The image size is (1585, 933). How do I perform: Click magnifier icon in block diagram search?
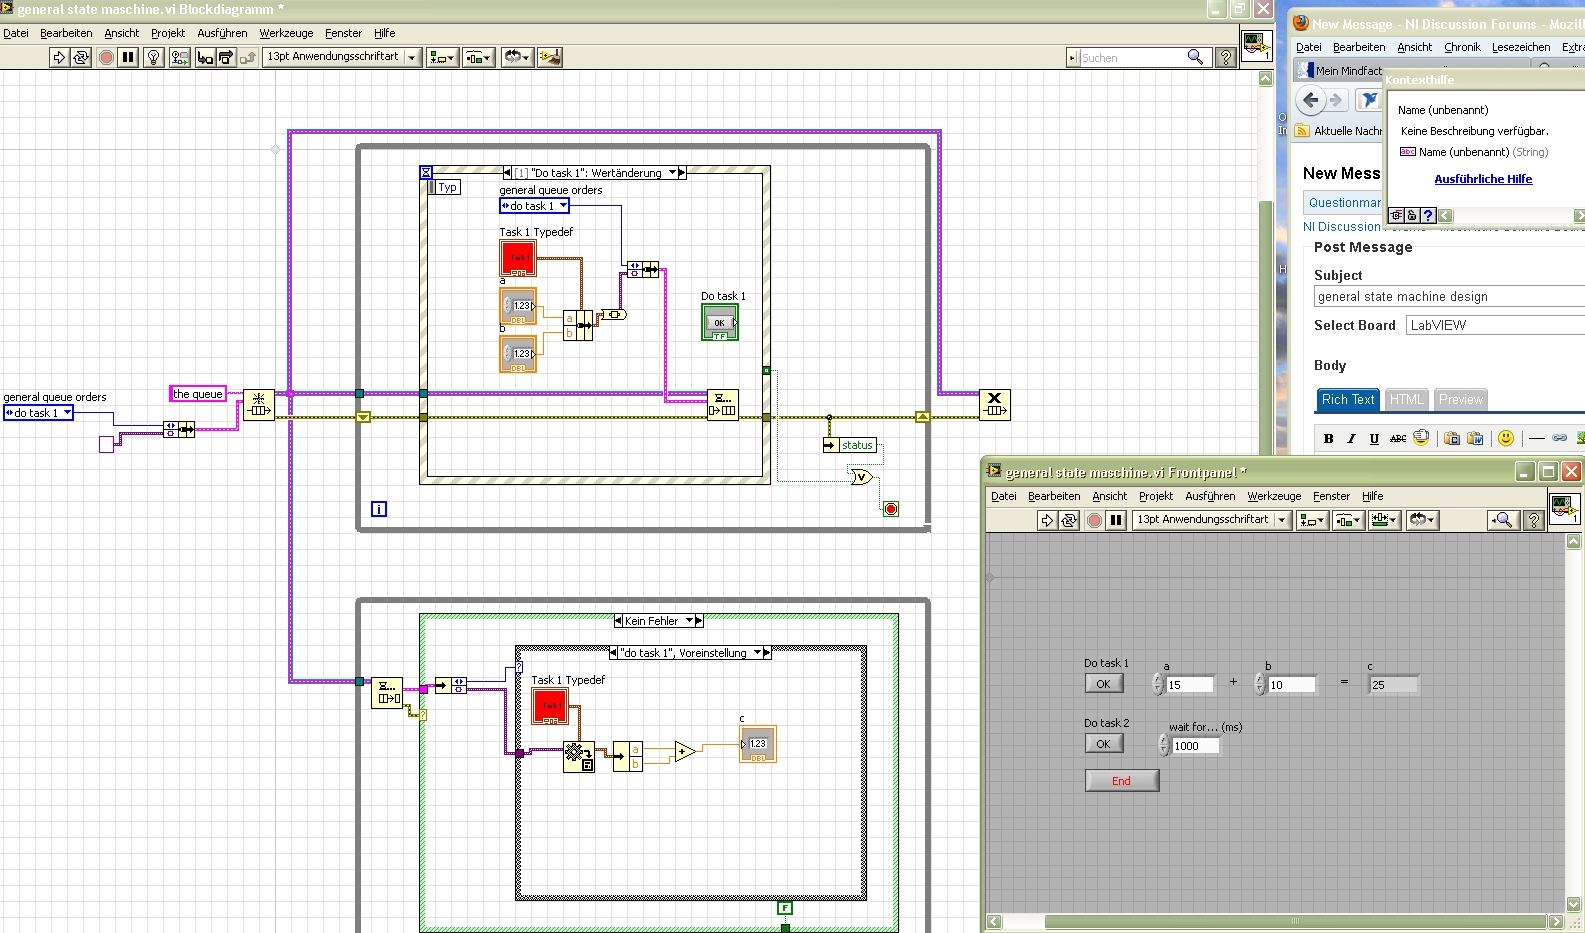(1195, 57)
